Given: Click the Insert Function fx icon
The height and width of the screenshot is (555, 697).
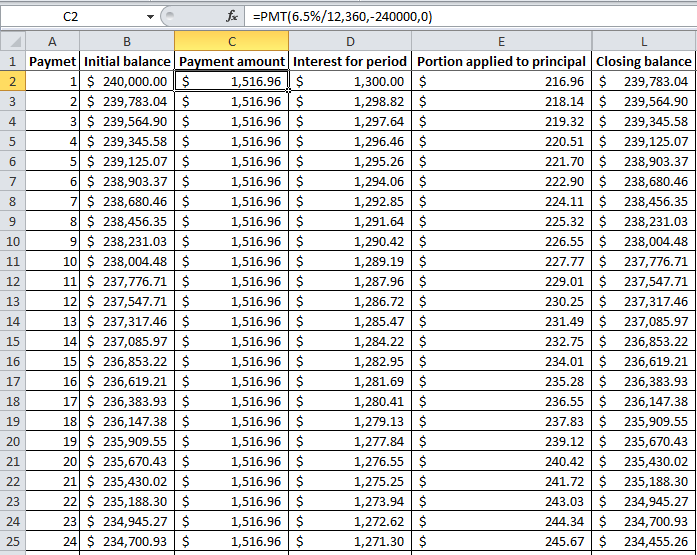Looking at the screenshot, I should click(232, 16).
